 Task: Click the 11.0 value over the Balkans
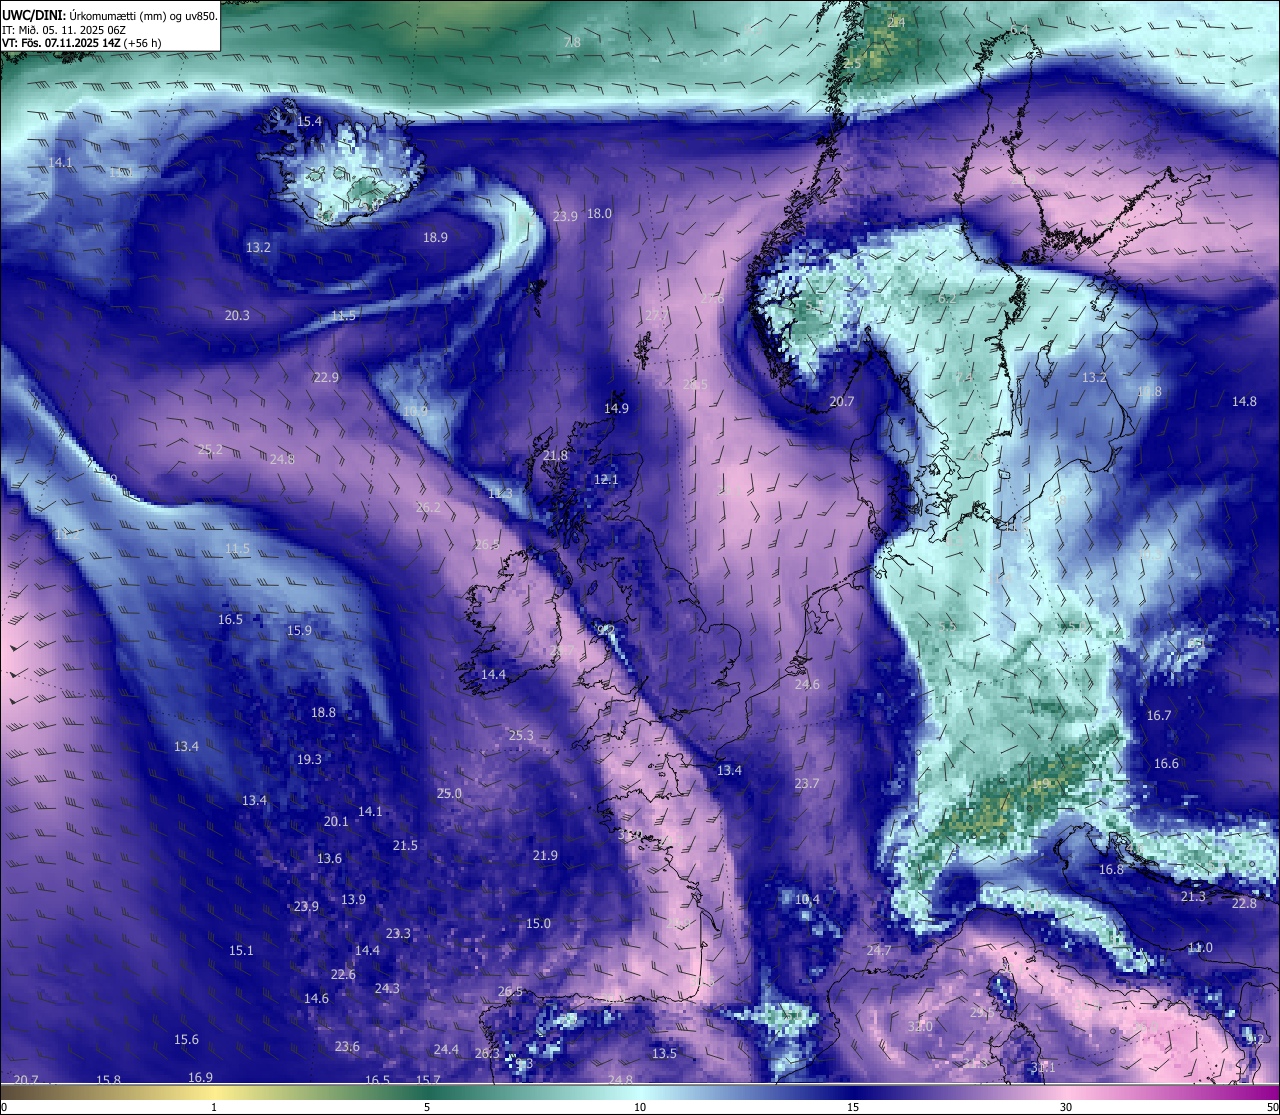click(1200, 948)
